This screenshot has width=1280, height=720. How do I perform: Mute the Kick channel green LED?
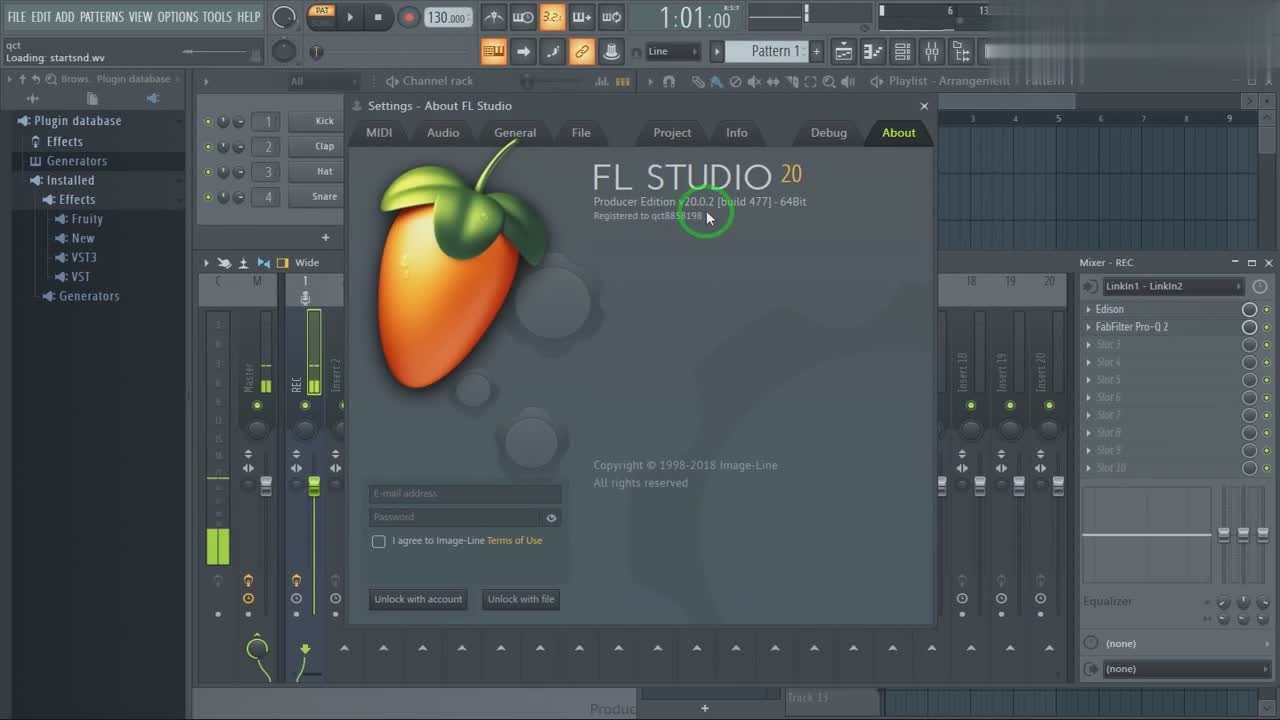pos(208,122)
